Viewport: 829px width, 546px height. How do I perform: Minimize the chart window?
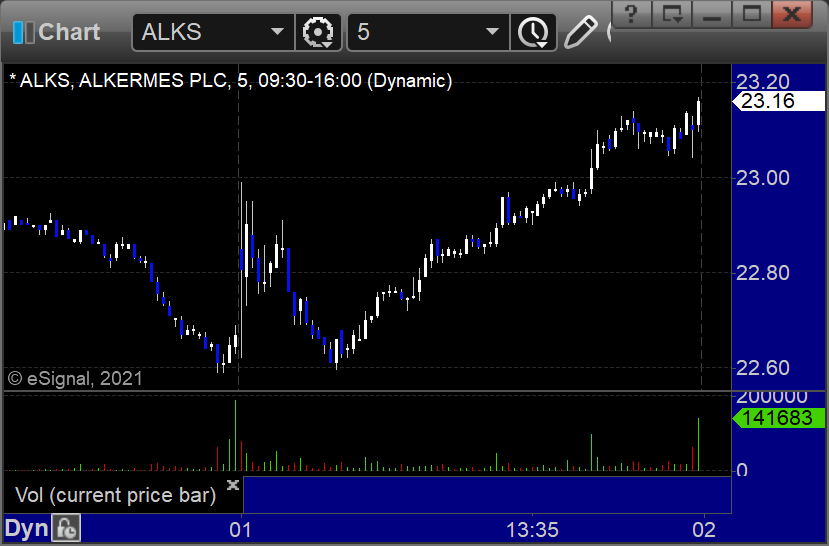(712, 14)
